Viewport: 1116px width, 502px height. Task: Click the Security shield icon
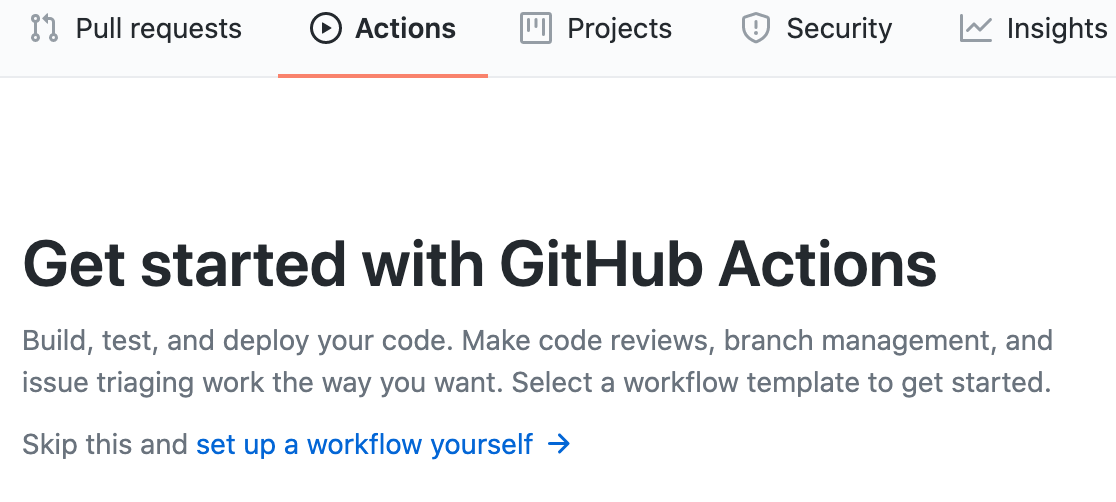(x=755, y=29)
